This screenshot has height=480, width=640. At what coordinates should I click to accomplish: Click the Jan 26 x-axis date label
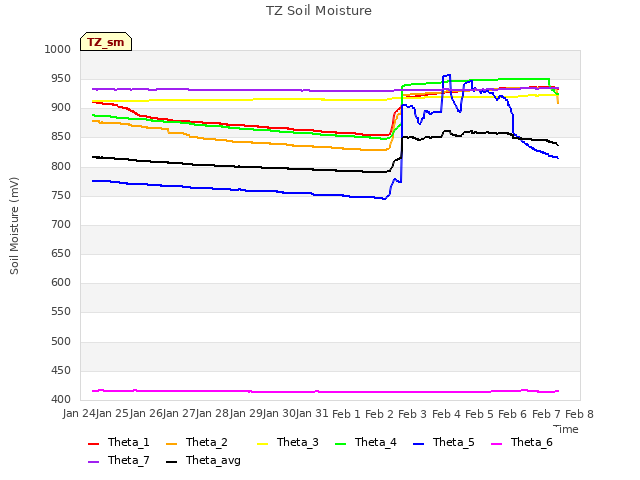point(146,414)
